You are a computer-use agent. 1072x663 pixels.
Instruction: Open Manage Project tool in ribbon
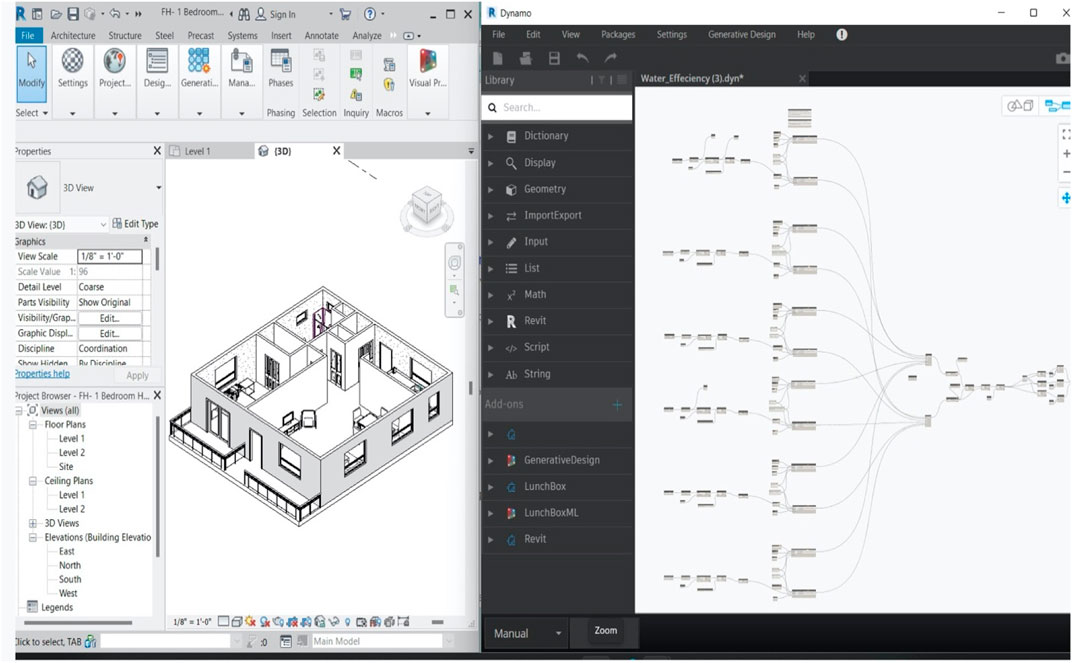click(x=241, y=69)
